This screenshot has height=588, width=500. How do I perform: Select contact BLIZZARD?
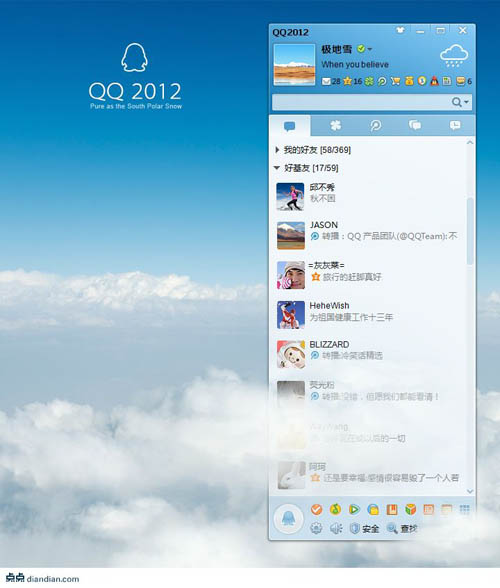369,354
